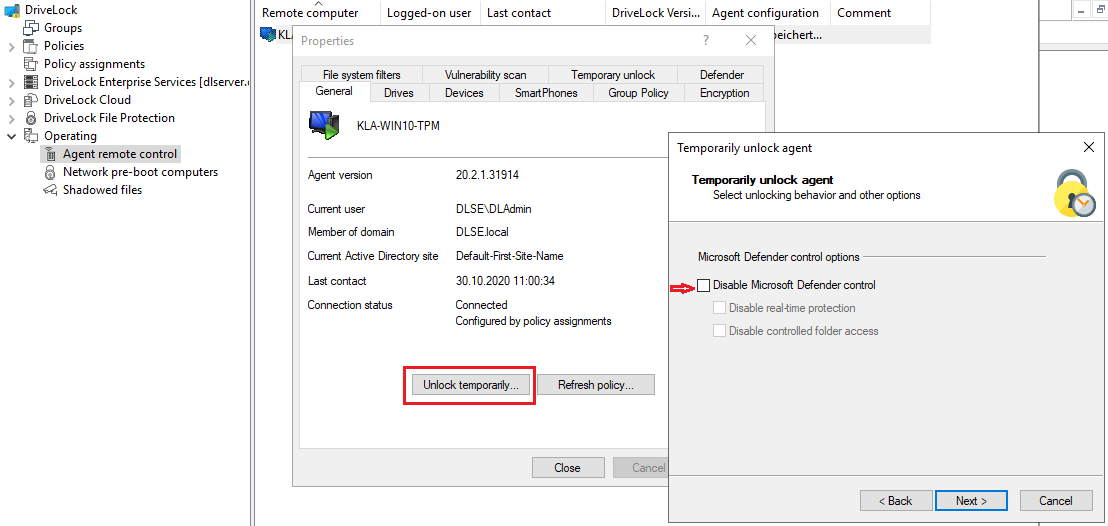Open the File system filters tab
1108x526 pixels.
coord(361,74)
